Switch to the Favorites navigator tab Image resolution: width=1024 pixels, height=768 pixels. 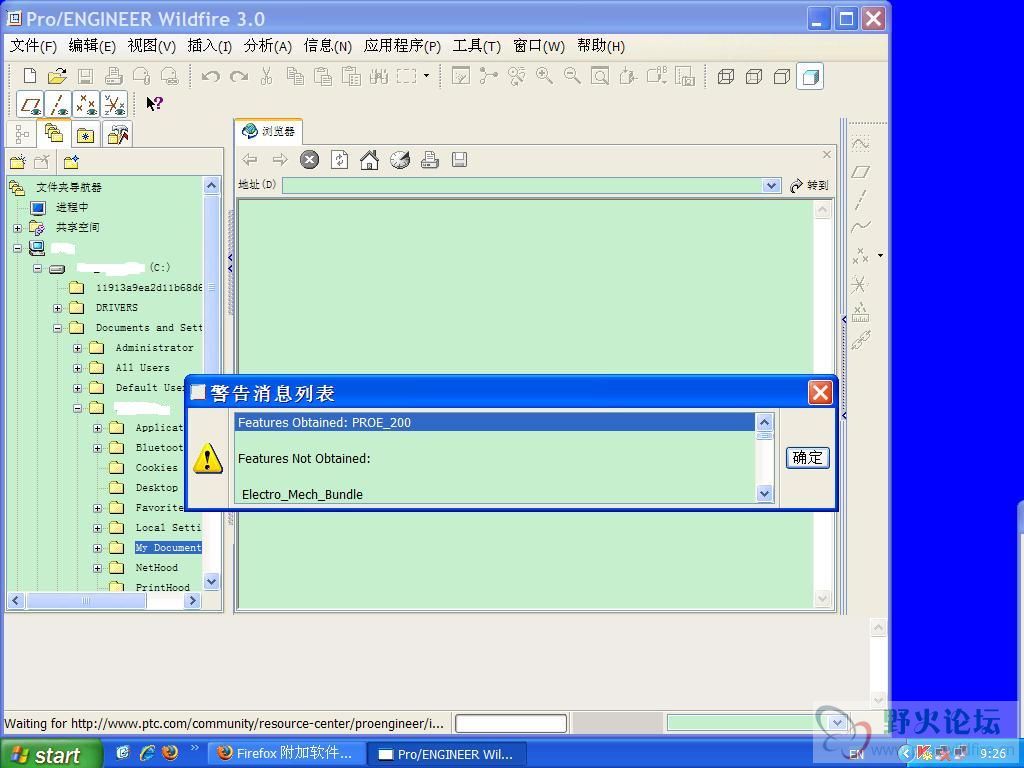pyautogui.click(x=86, y=135)
